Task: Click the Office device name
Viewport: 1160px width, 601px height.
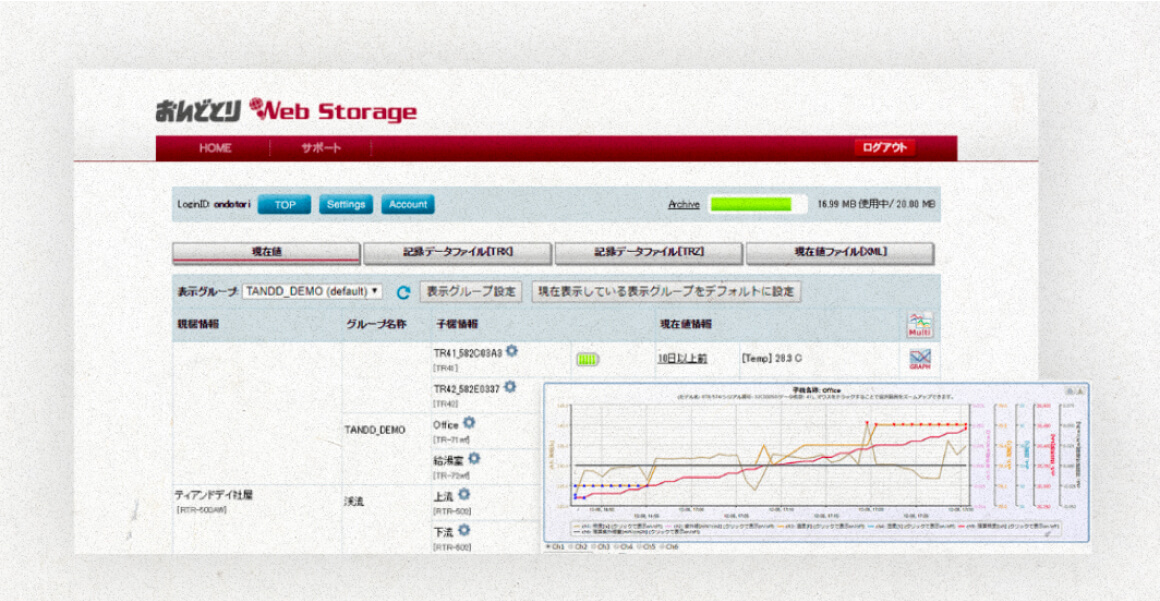Action: 446,426
